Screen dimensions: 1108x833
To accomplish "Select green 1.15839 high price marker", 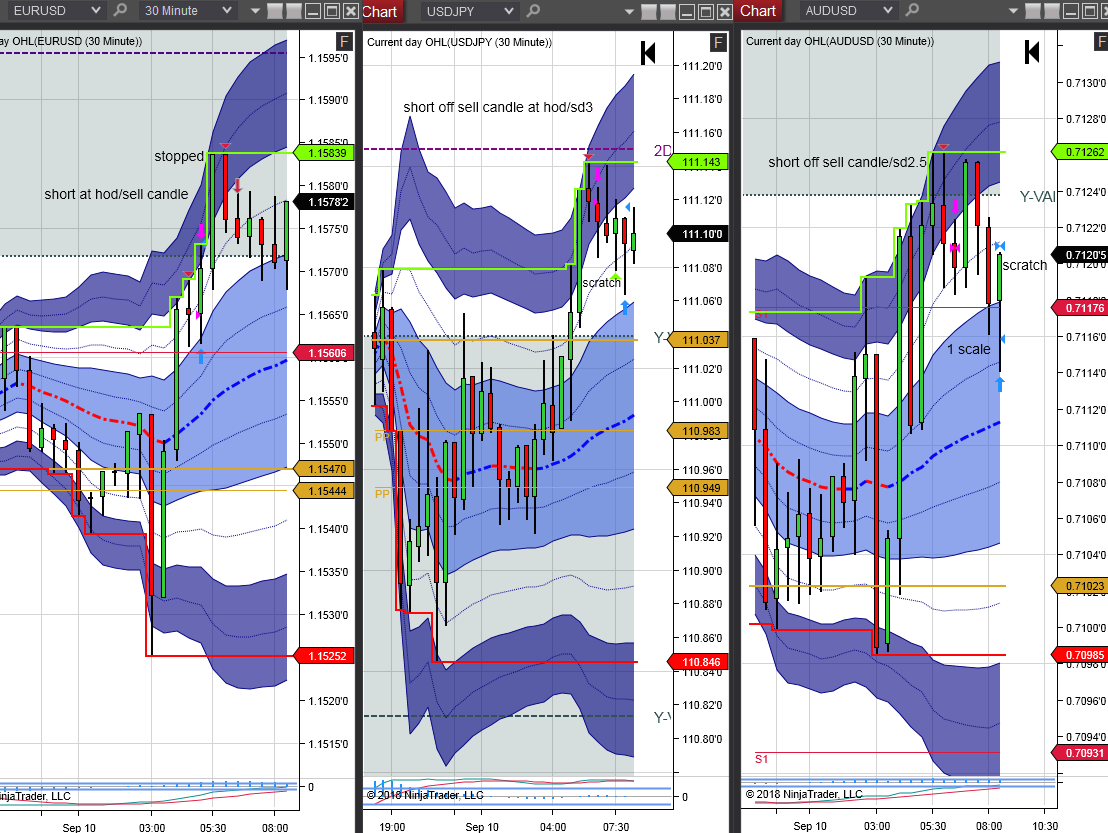I will click(324, 153).
